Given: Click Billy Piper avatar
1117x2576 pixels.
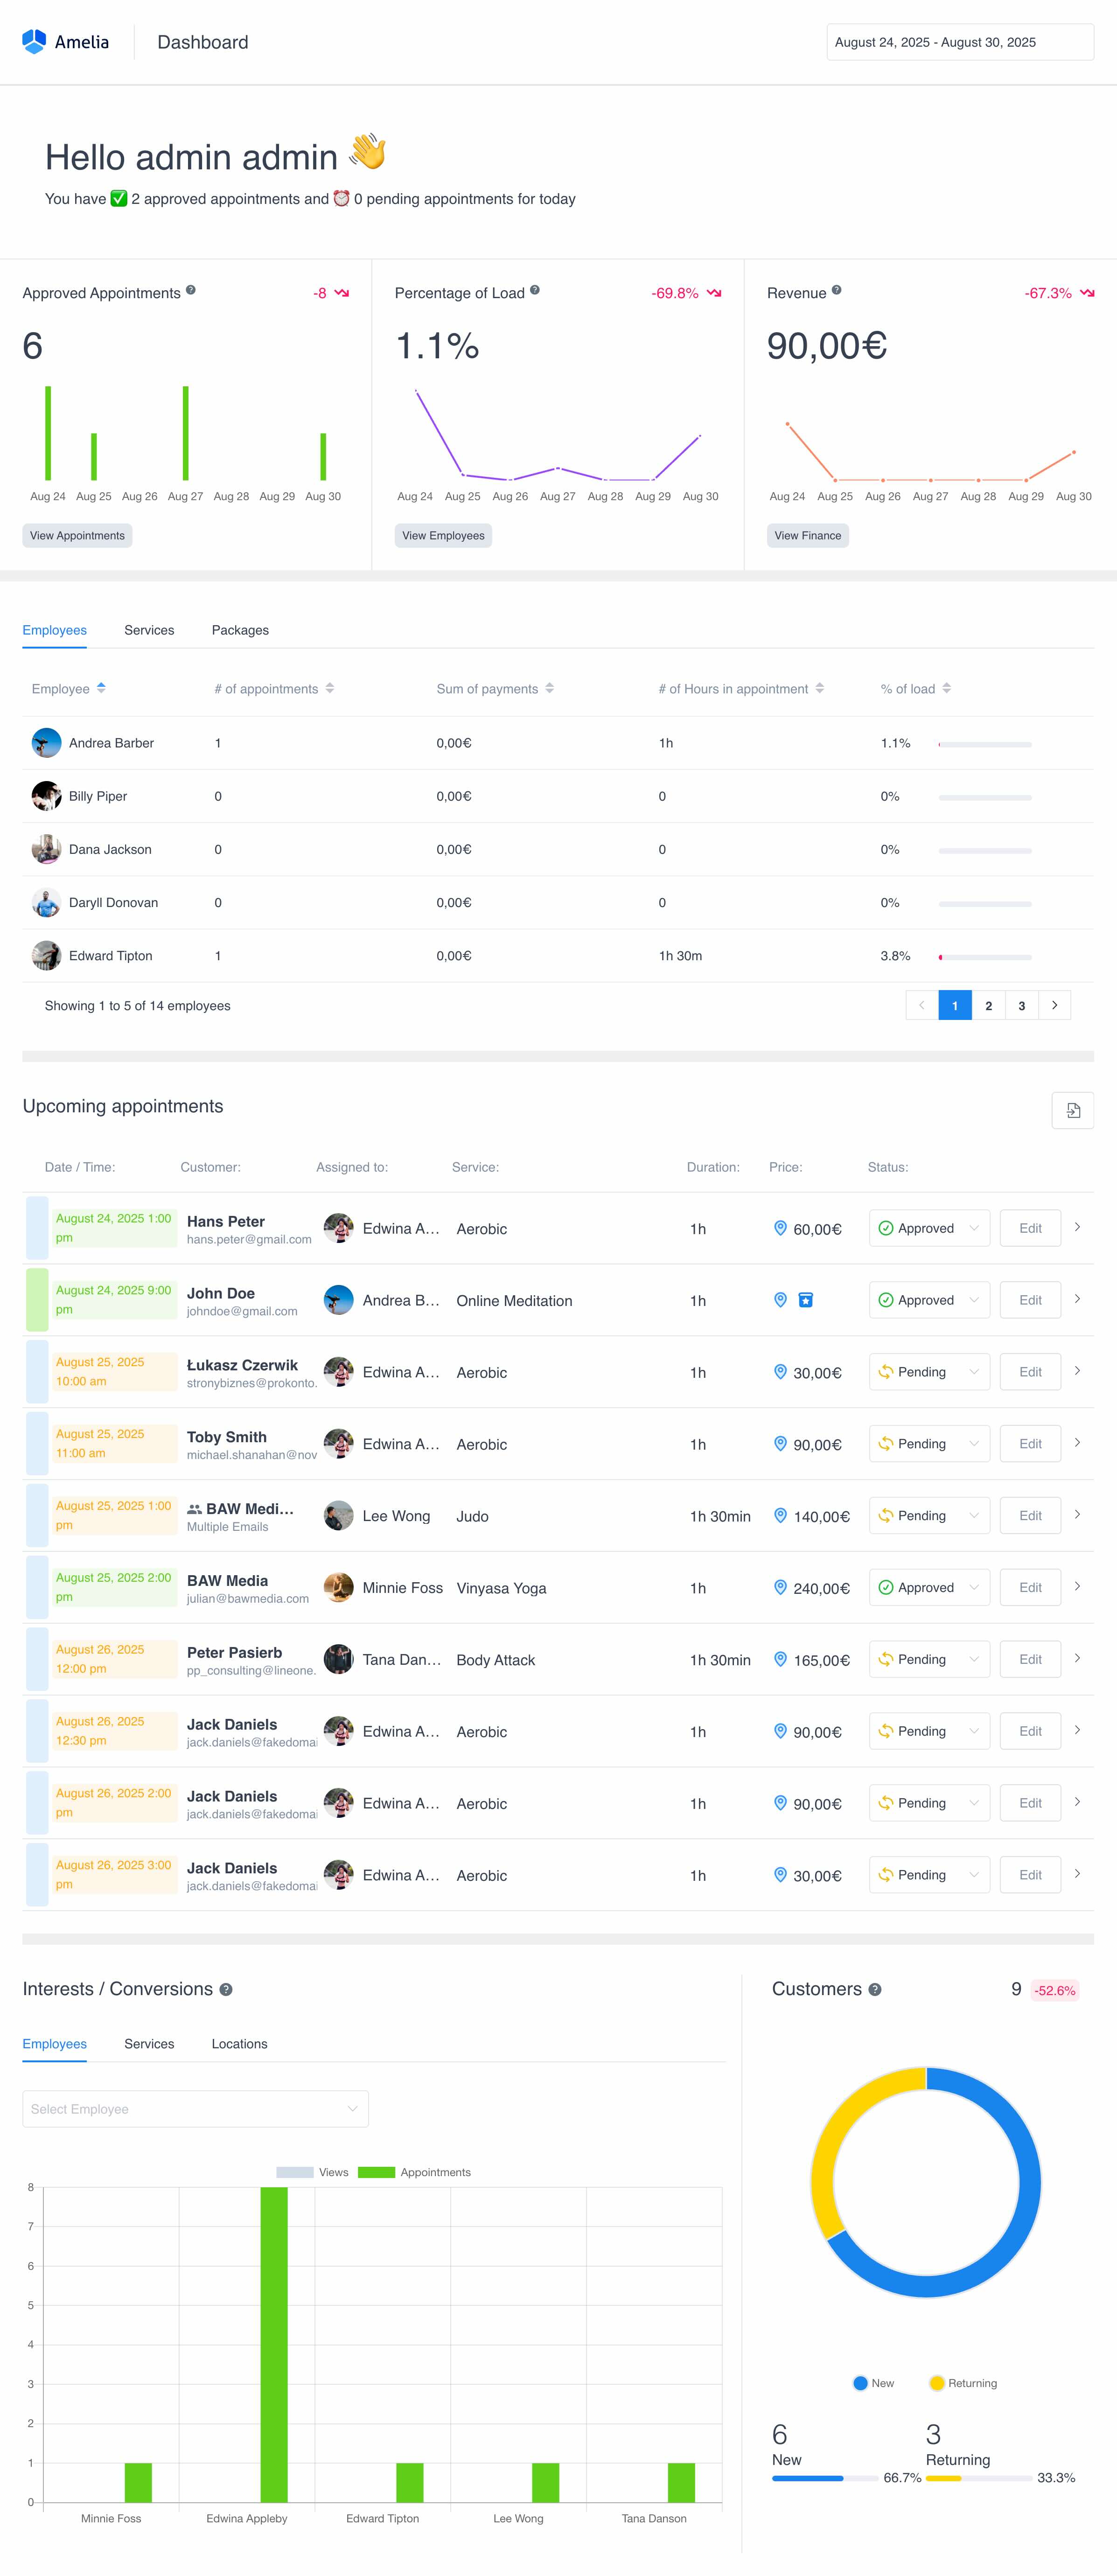Looking at the screenshot, I should click(x=46, y=796).
